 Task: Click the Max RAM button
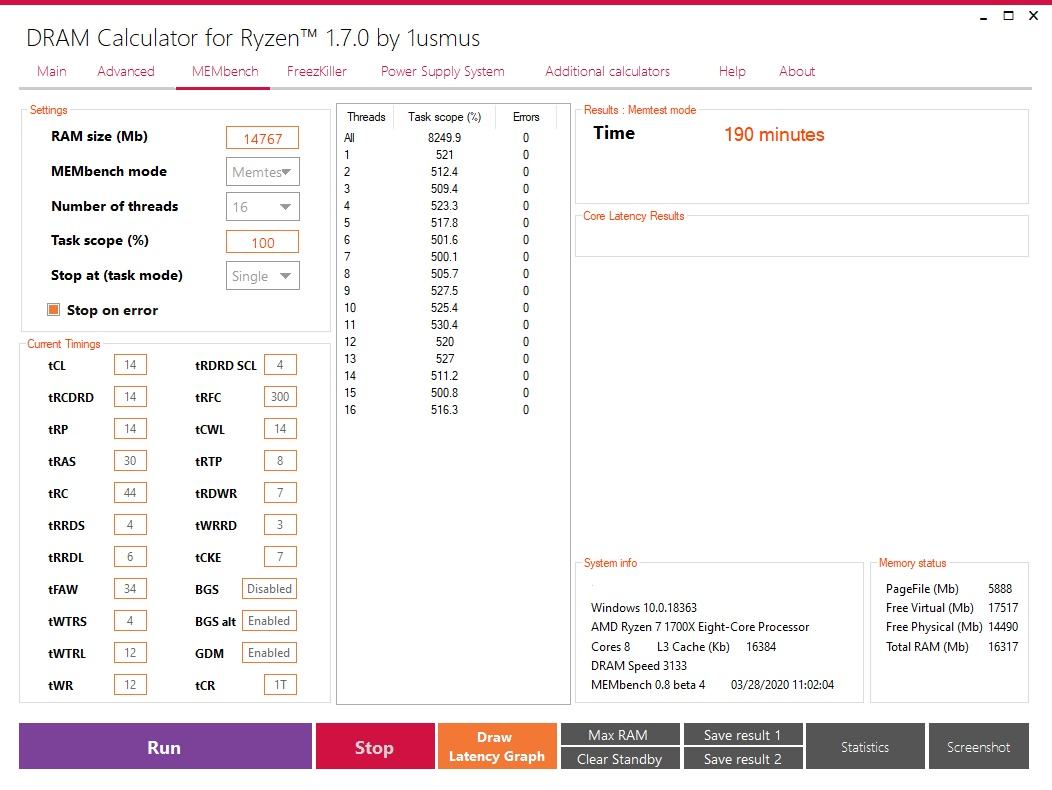[x=620, y=734]
